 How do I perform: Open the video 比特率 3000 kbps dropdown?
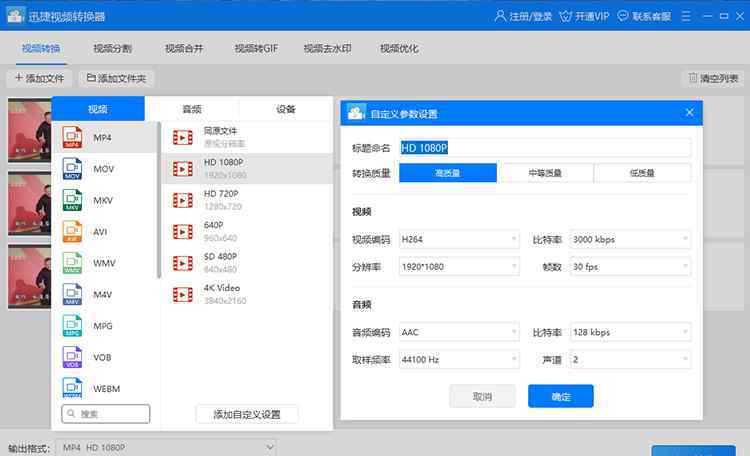pos(630,239)
